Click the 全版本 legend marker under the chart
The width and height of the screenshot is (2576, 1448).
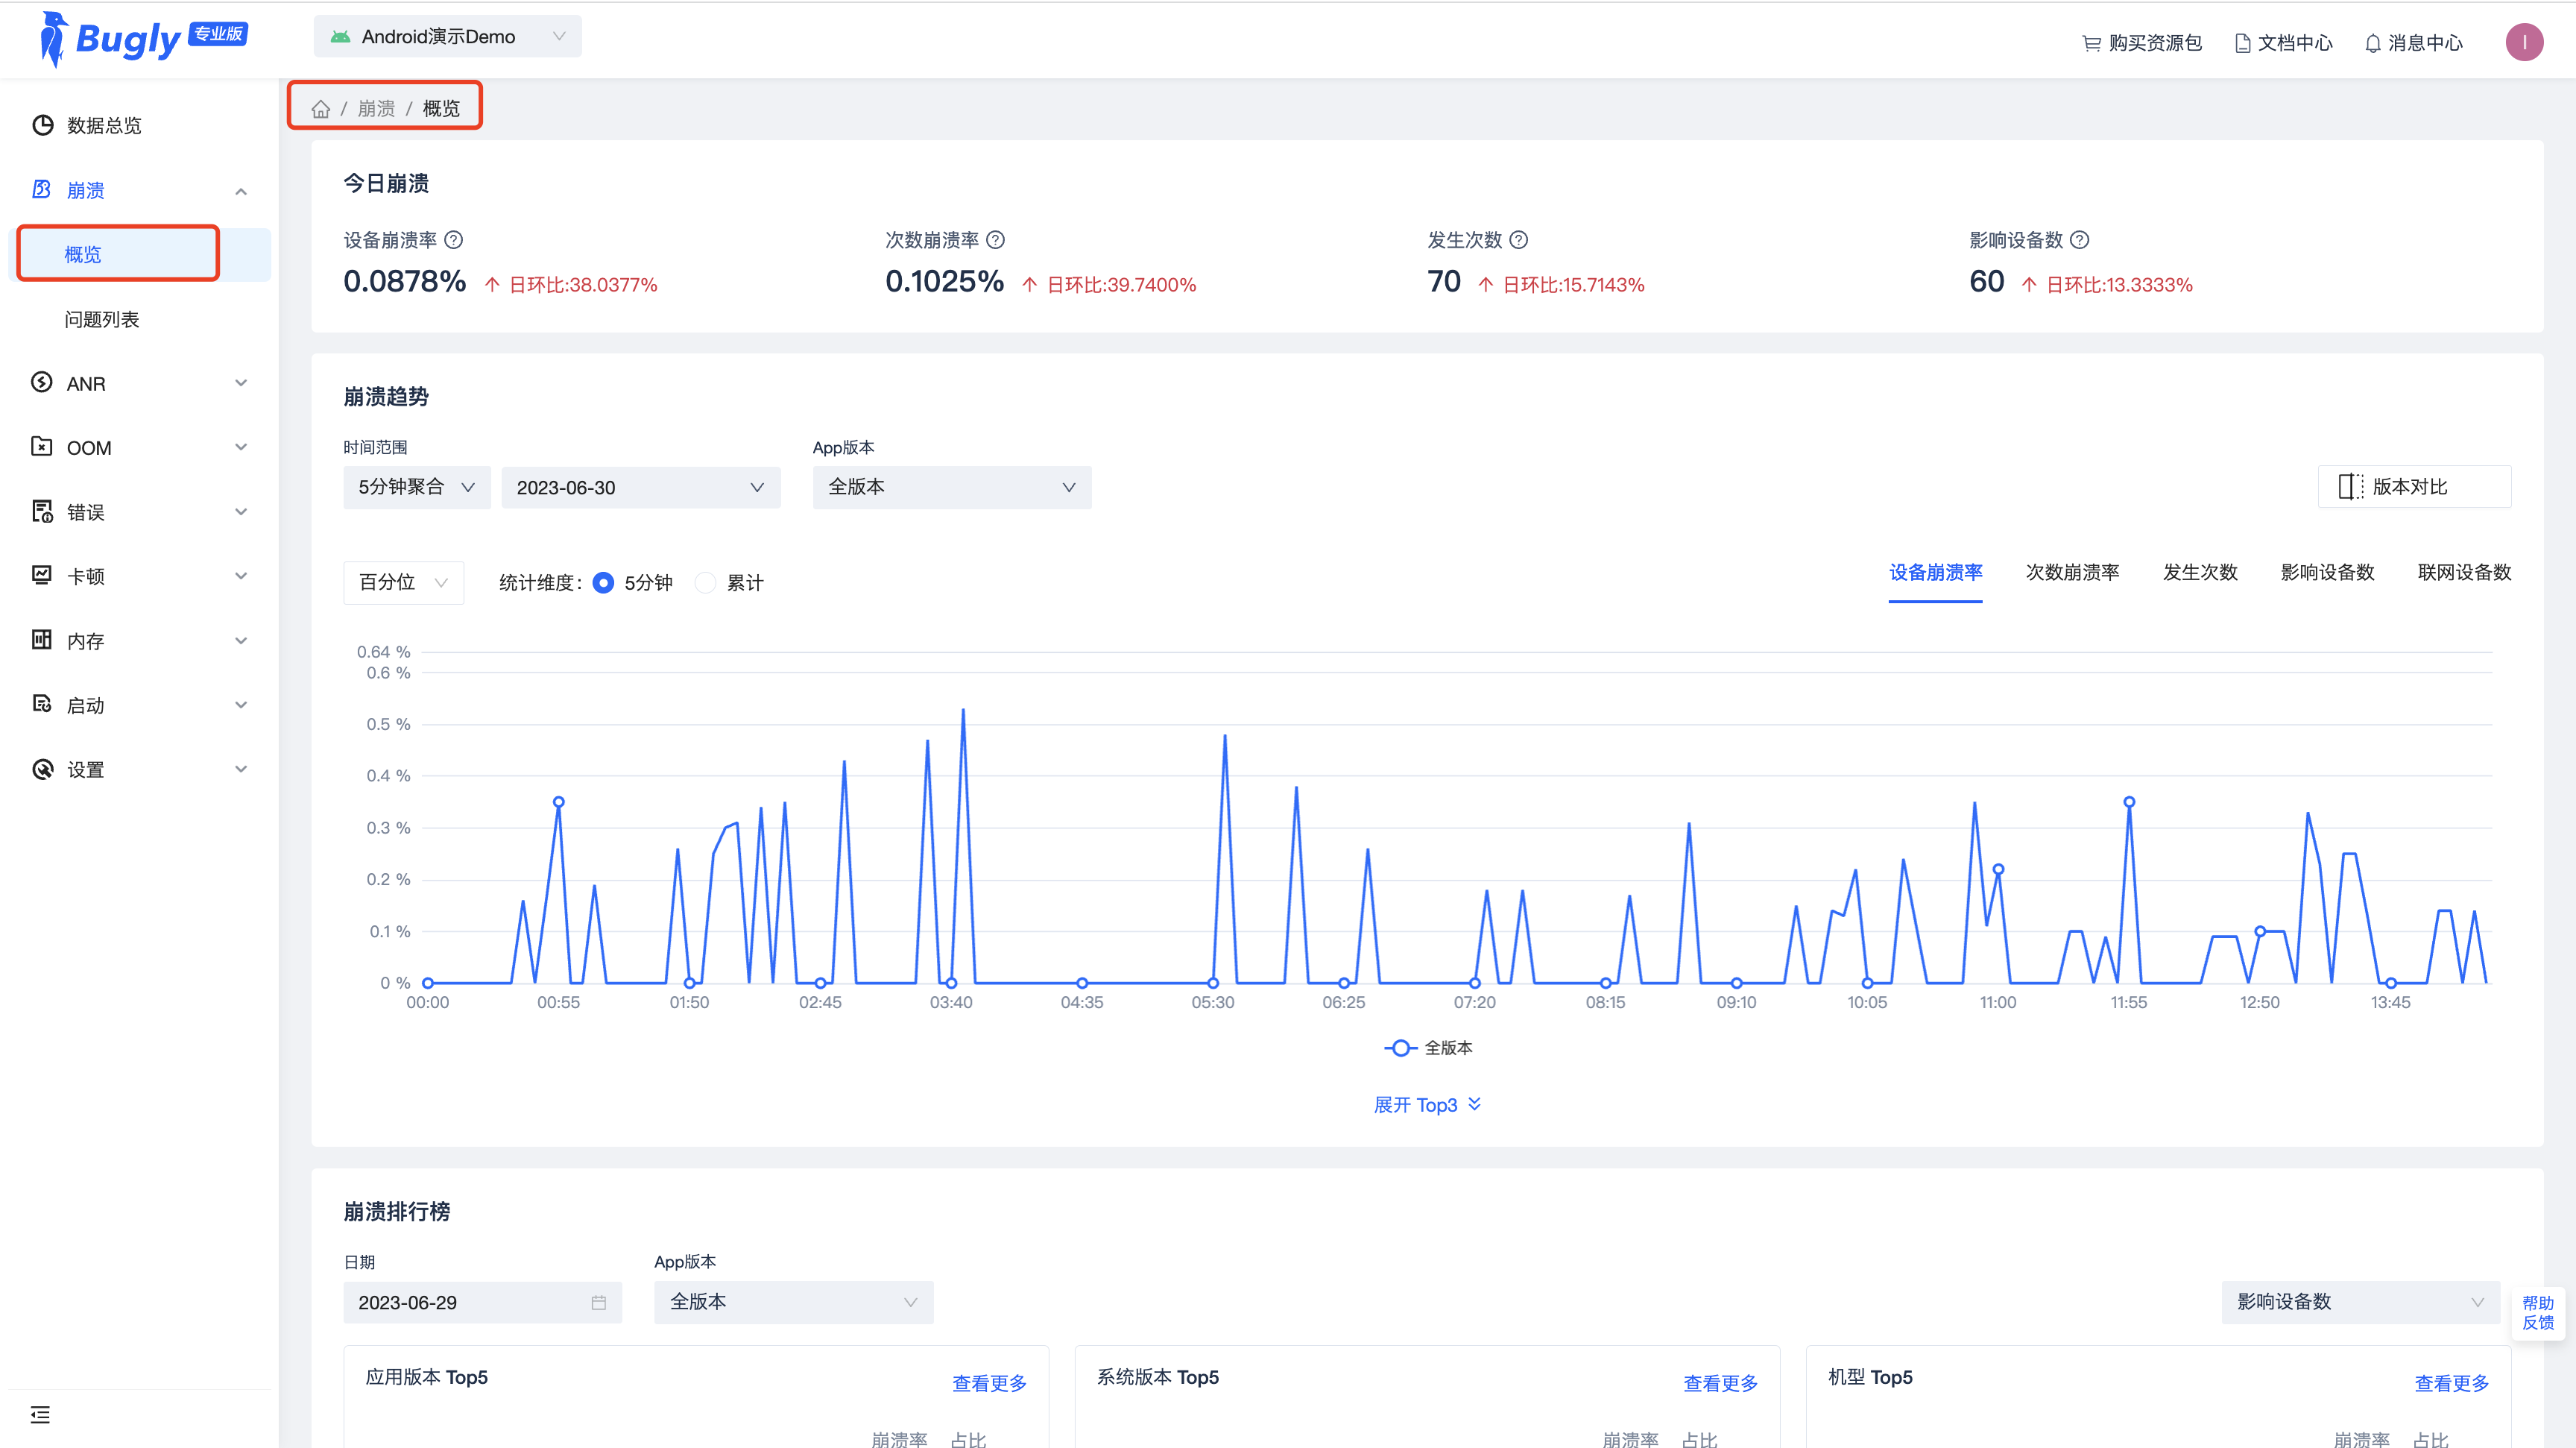tap(1400, 1048)
